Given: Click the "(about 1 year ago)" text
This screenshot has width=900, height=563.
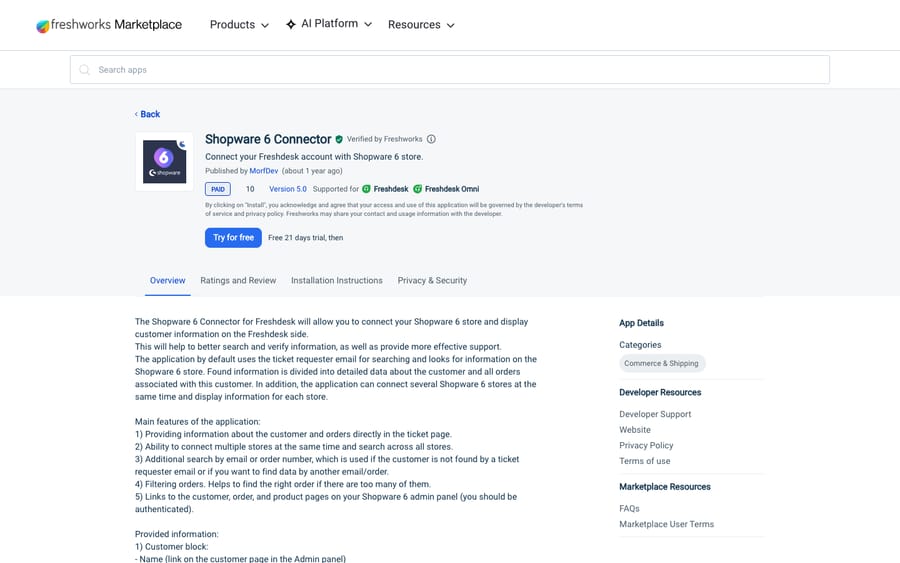Looking at the screenshot, I should 312,171.
